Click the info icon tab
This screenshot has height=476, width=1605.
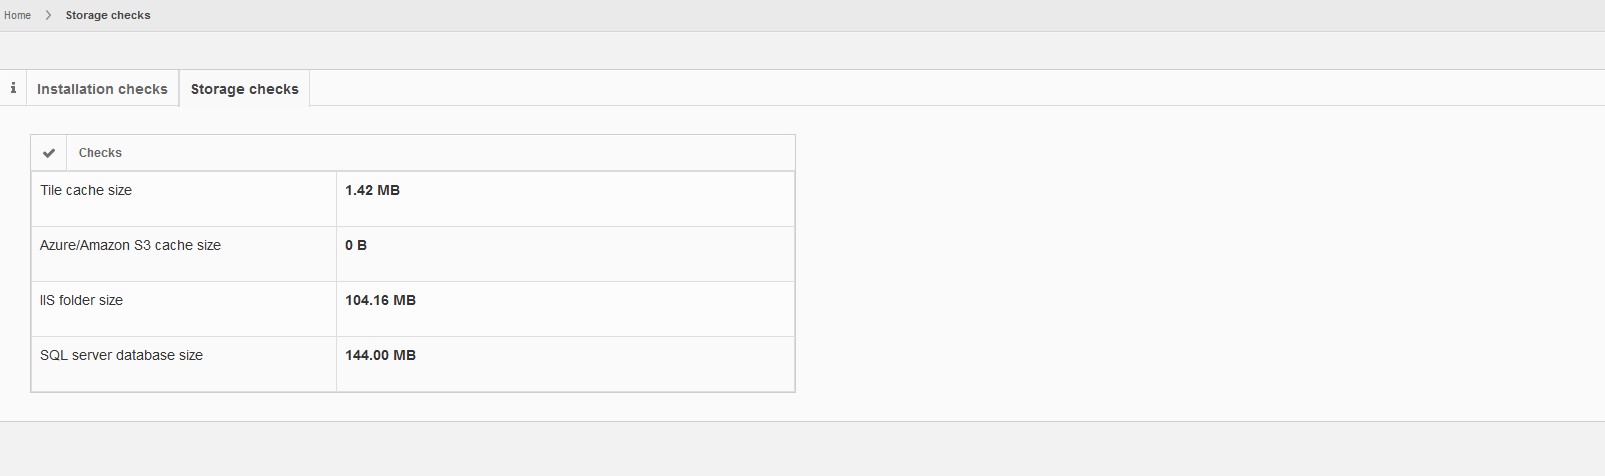tap(13, 88)
